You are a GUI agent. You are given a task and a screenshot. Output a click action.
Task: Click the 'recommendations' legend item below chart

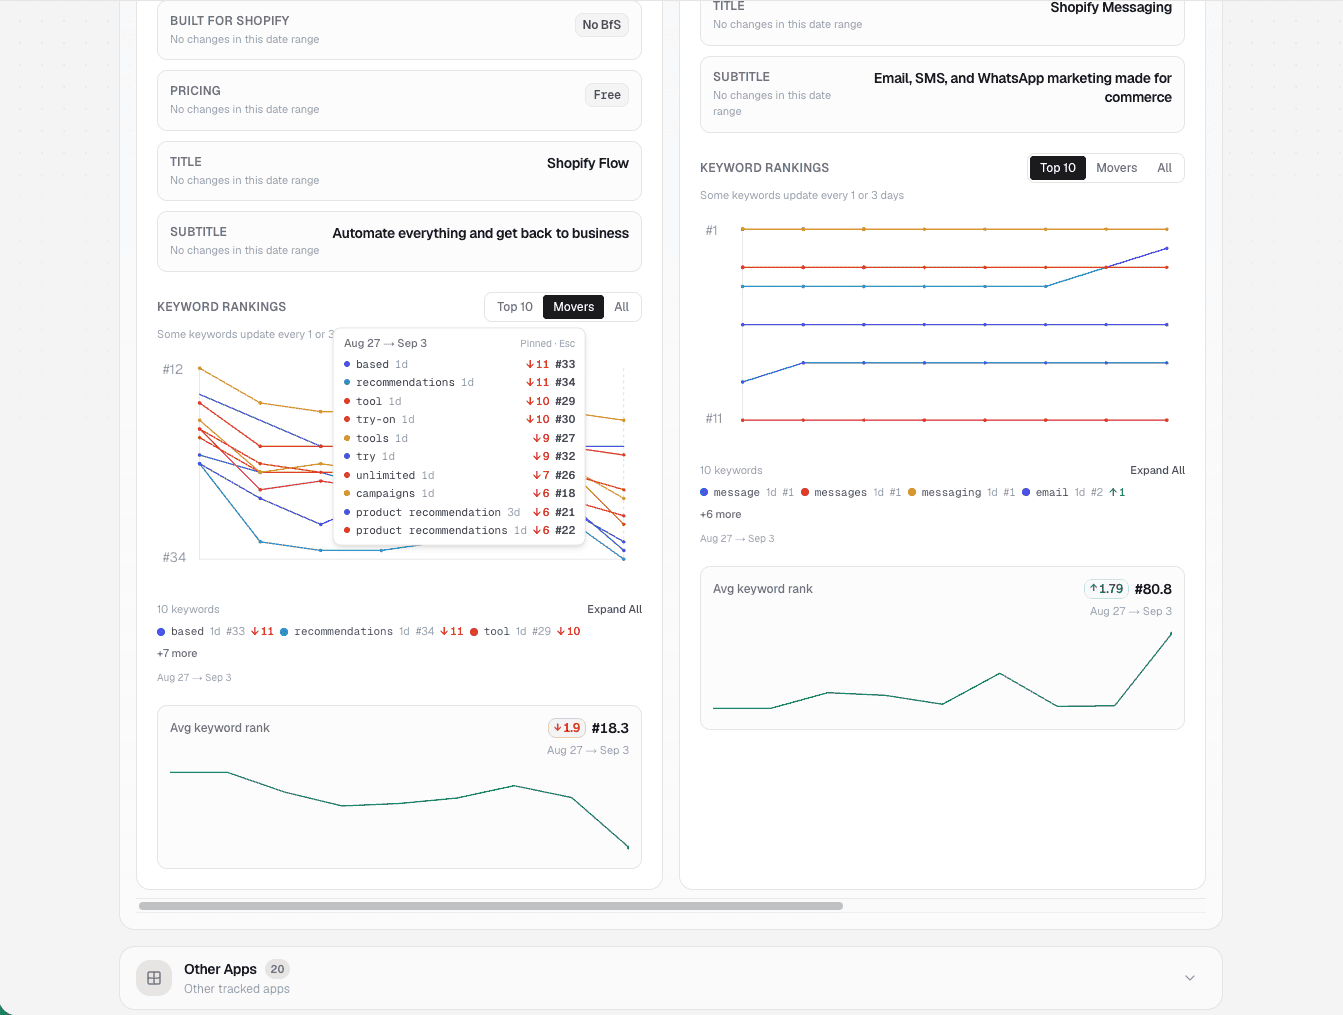[x=372, y=632]
